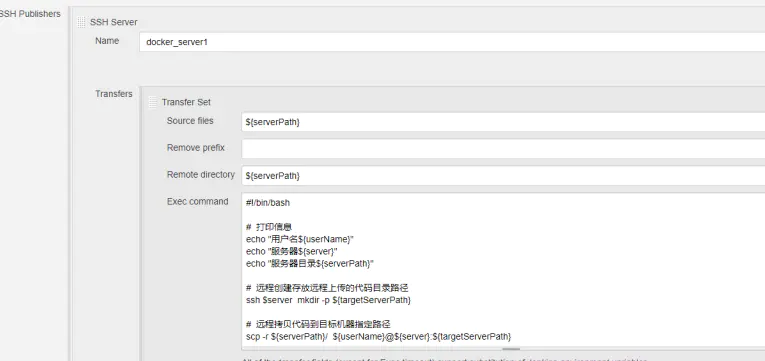
Task: Click the '#!/bin/bash' line in Exec command
Action: coord(268,202)
